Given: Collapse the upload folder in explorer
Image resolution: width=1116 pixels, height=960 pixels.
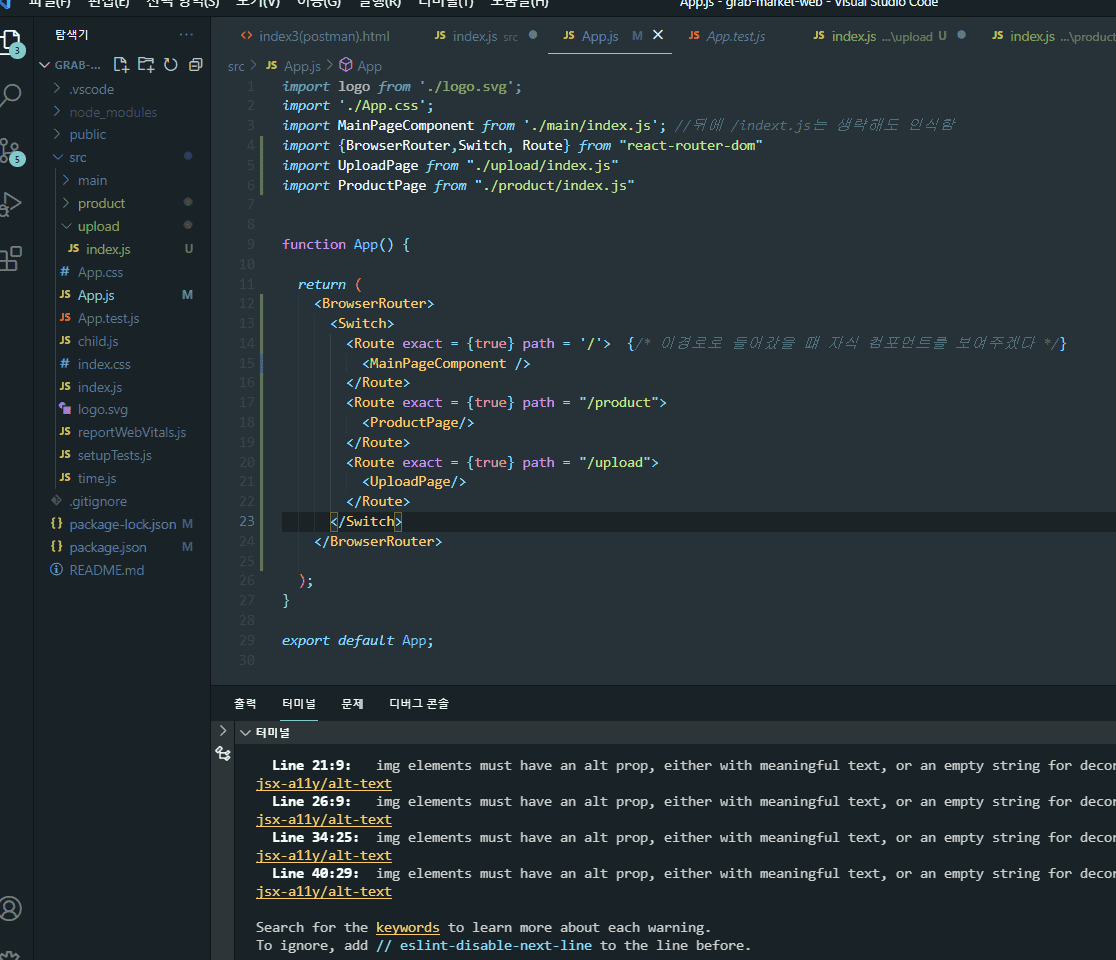Looking at the screenshot, I should (x=98, y=226).
